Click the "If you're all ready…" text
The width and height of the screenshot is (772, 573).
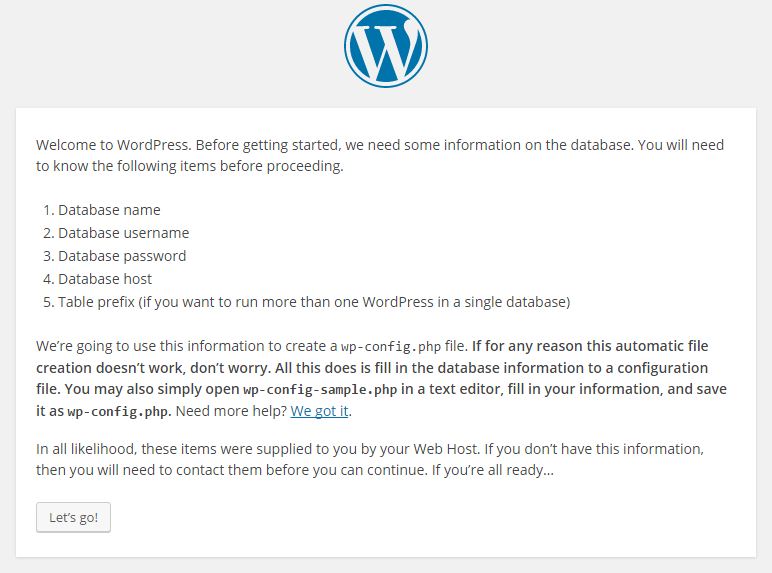pos(493,470)
